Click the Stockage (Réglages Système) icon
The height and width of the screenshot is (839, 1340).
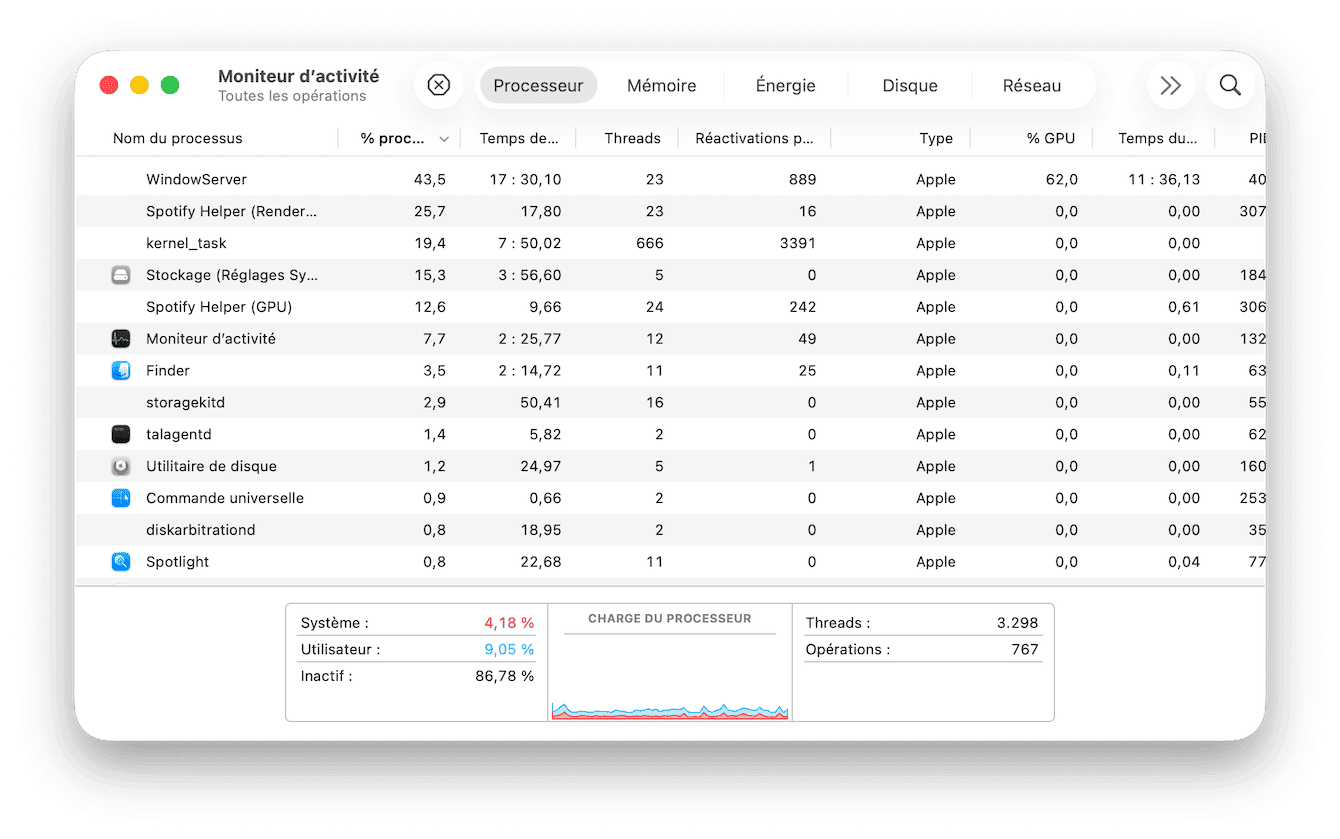click(x=120, y=274)
